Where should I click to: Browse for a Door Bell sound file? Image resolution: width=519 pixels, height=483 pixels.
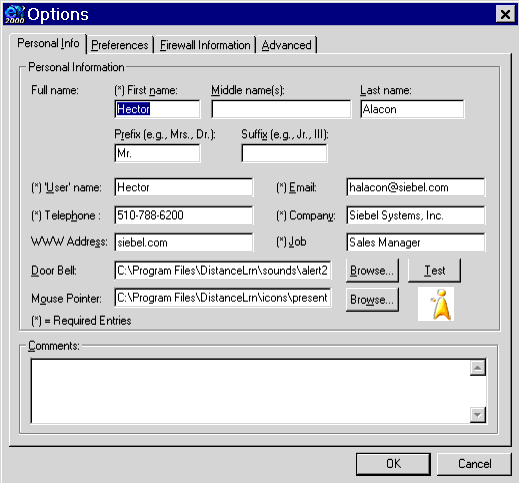[x=372, y=270]
